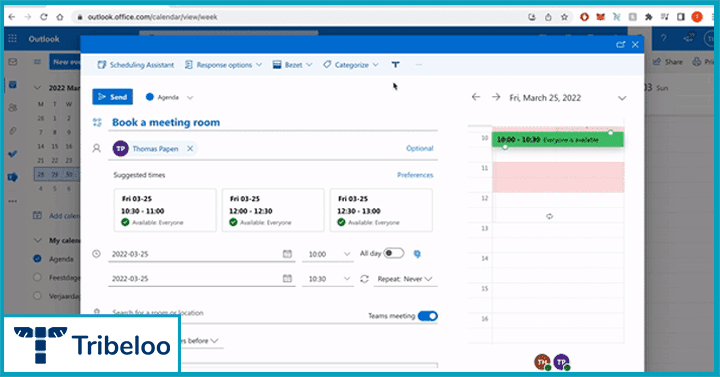Open the start date calendar picker
Viewport: 720px width, 377px height.
287,254
